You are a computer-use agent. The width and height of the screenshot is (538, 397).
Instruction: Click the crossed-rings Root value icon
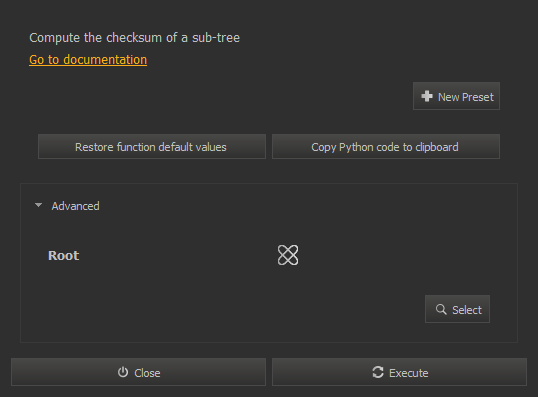[288, 255]
